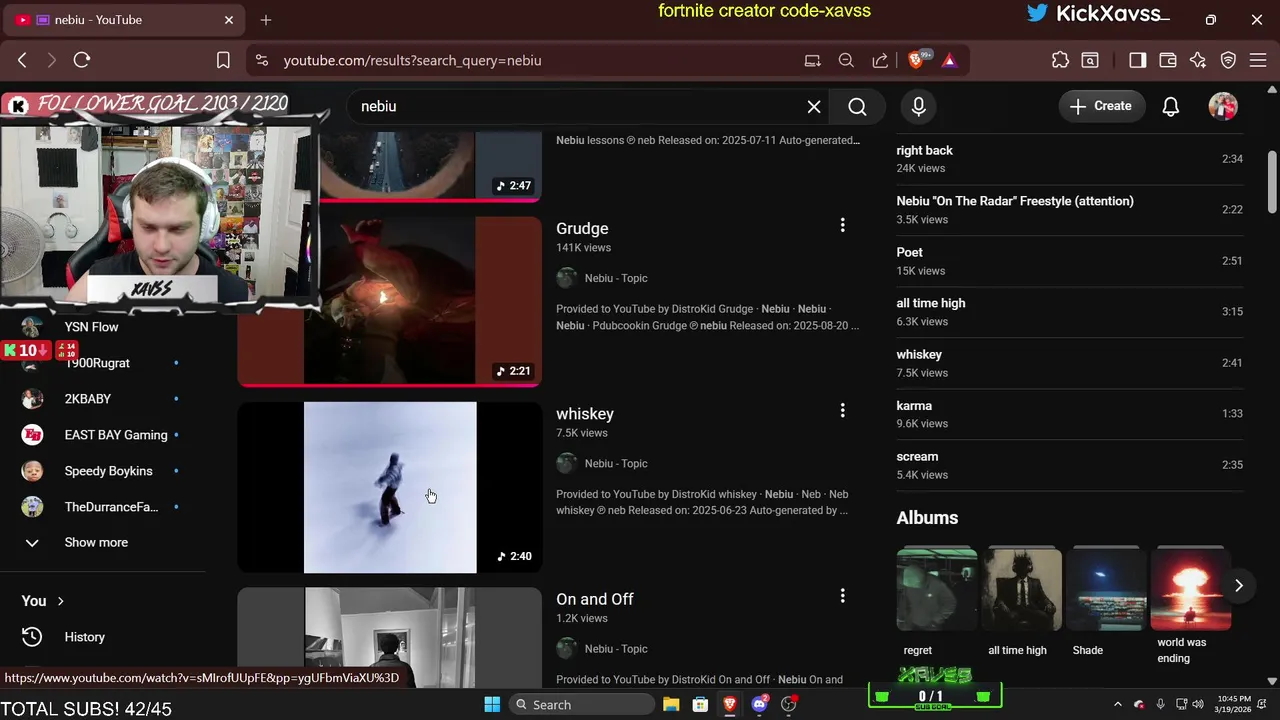Open the whiskey result title link
This screenshot has width=1280, height=720.
click(585, 414)
